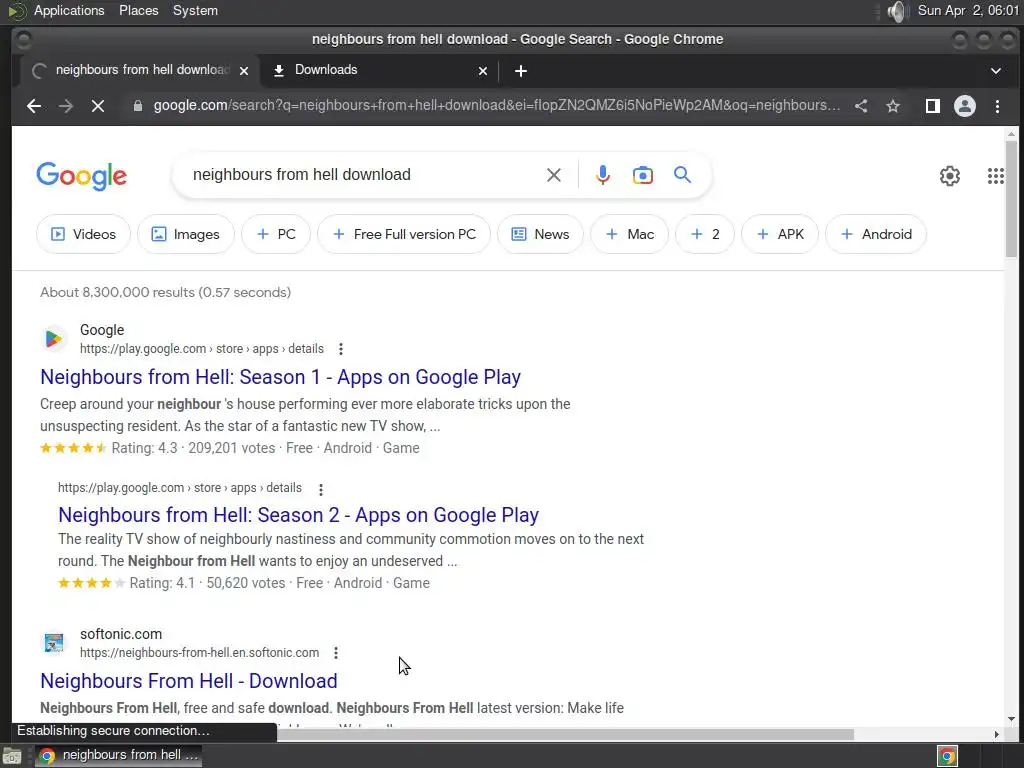Filter results by Videos
Viewport: 1024px width, 768px height.
coord(84,234)
